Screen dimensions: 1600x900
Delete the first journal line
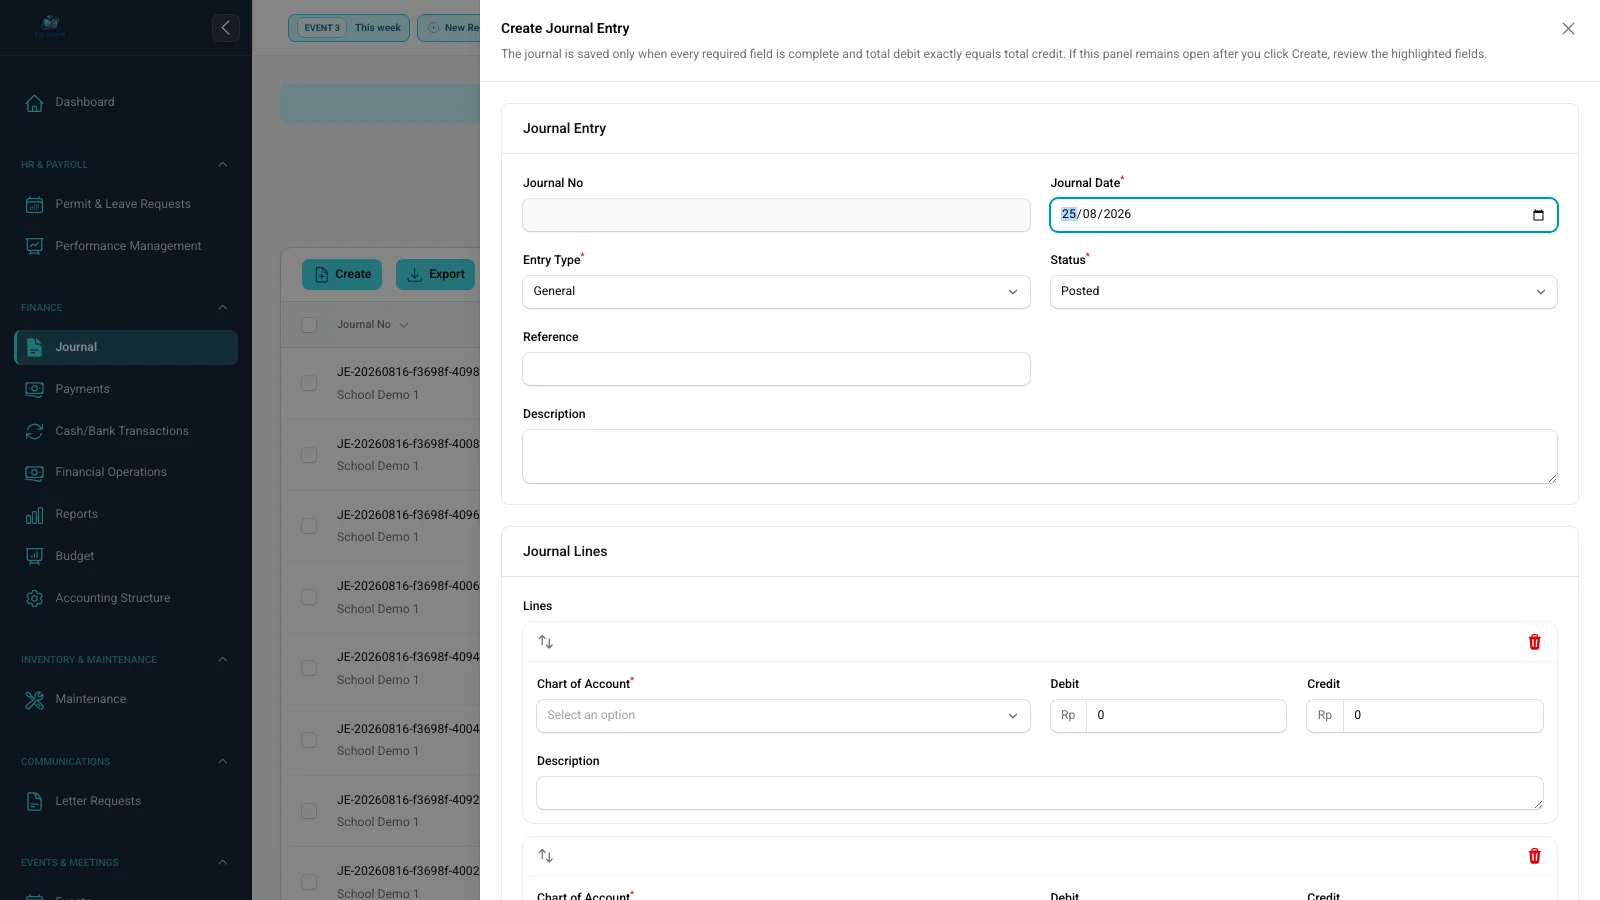(x=1535, y=642)
